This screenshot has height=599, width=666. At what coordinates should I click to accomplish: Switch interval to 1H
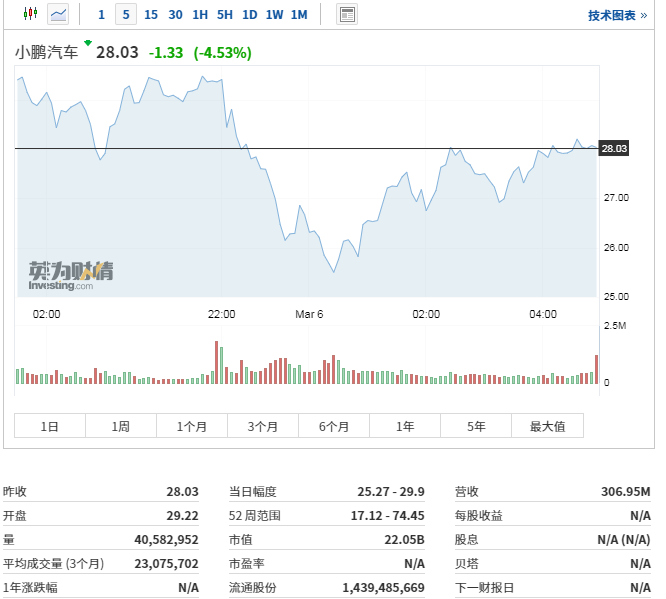pos(200,15)
